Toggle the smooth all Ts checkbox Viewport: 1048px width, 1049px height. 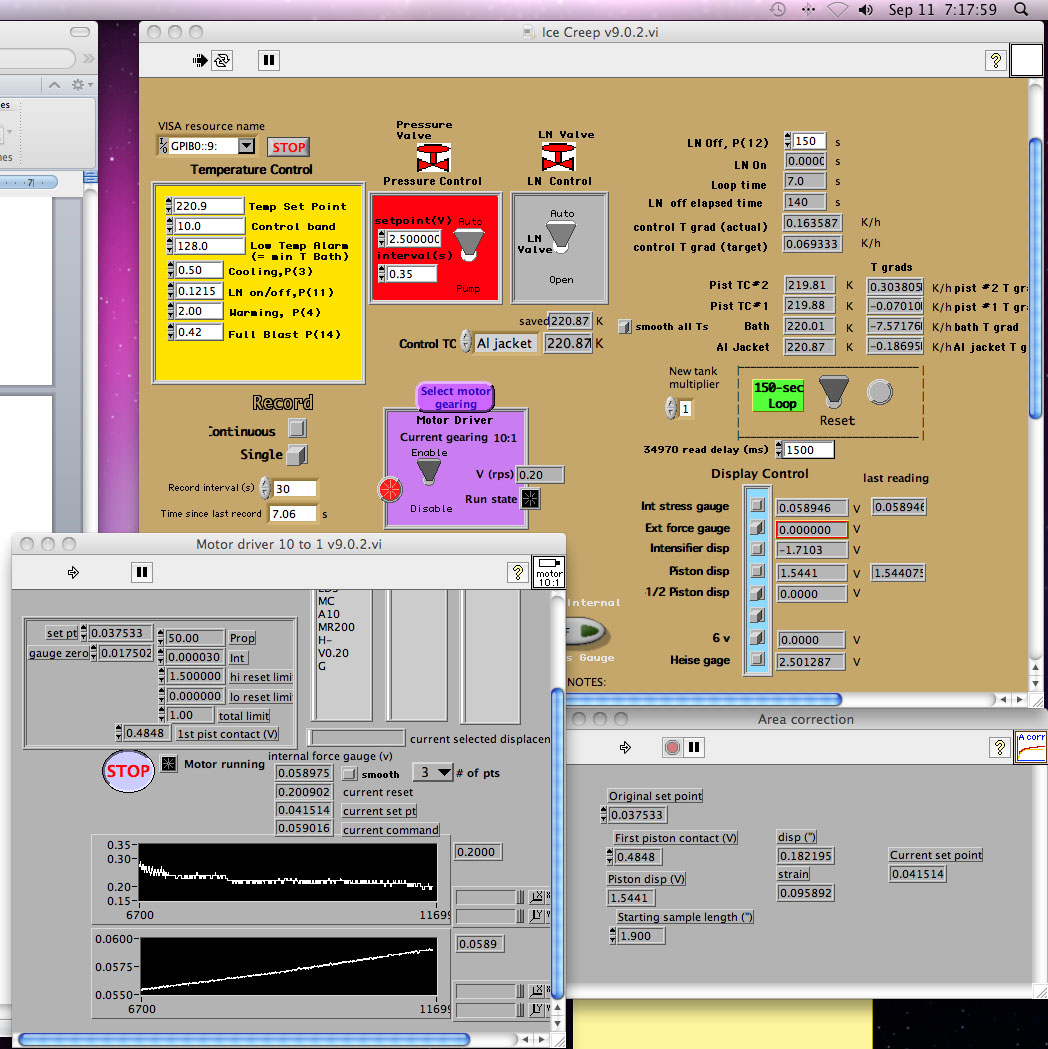click(x=625, y=326)
